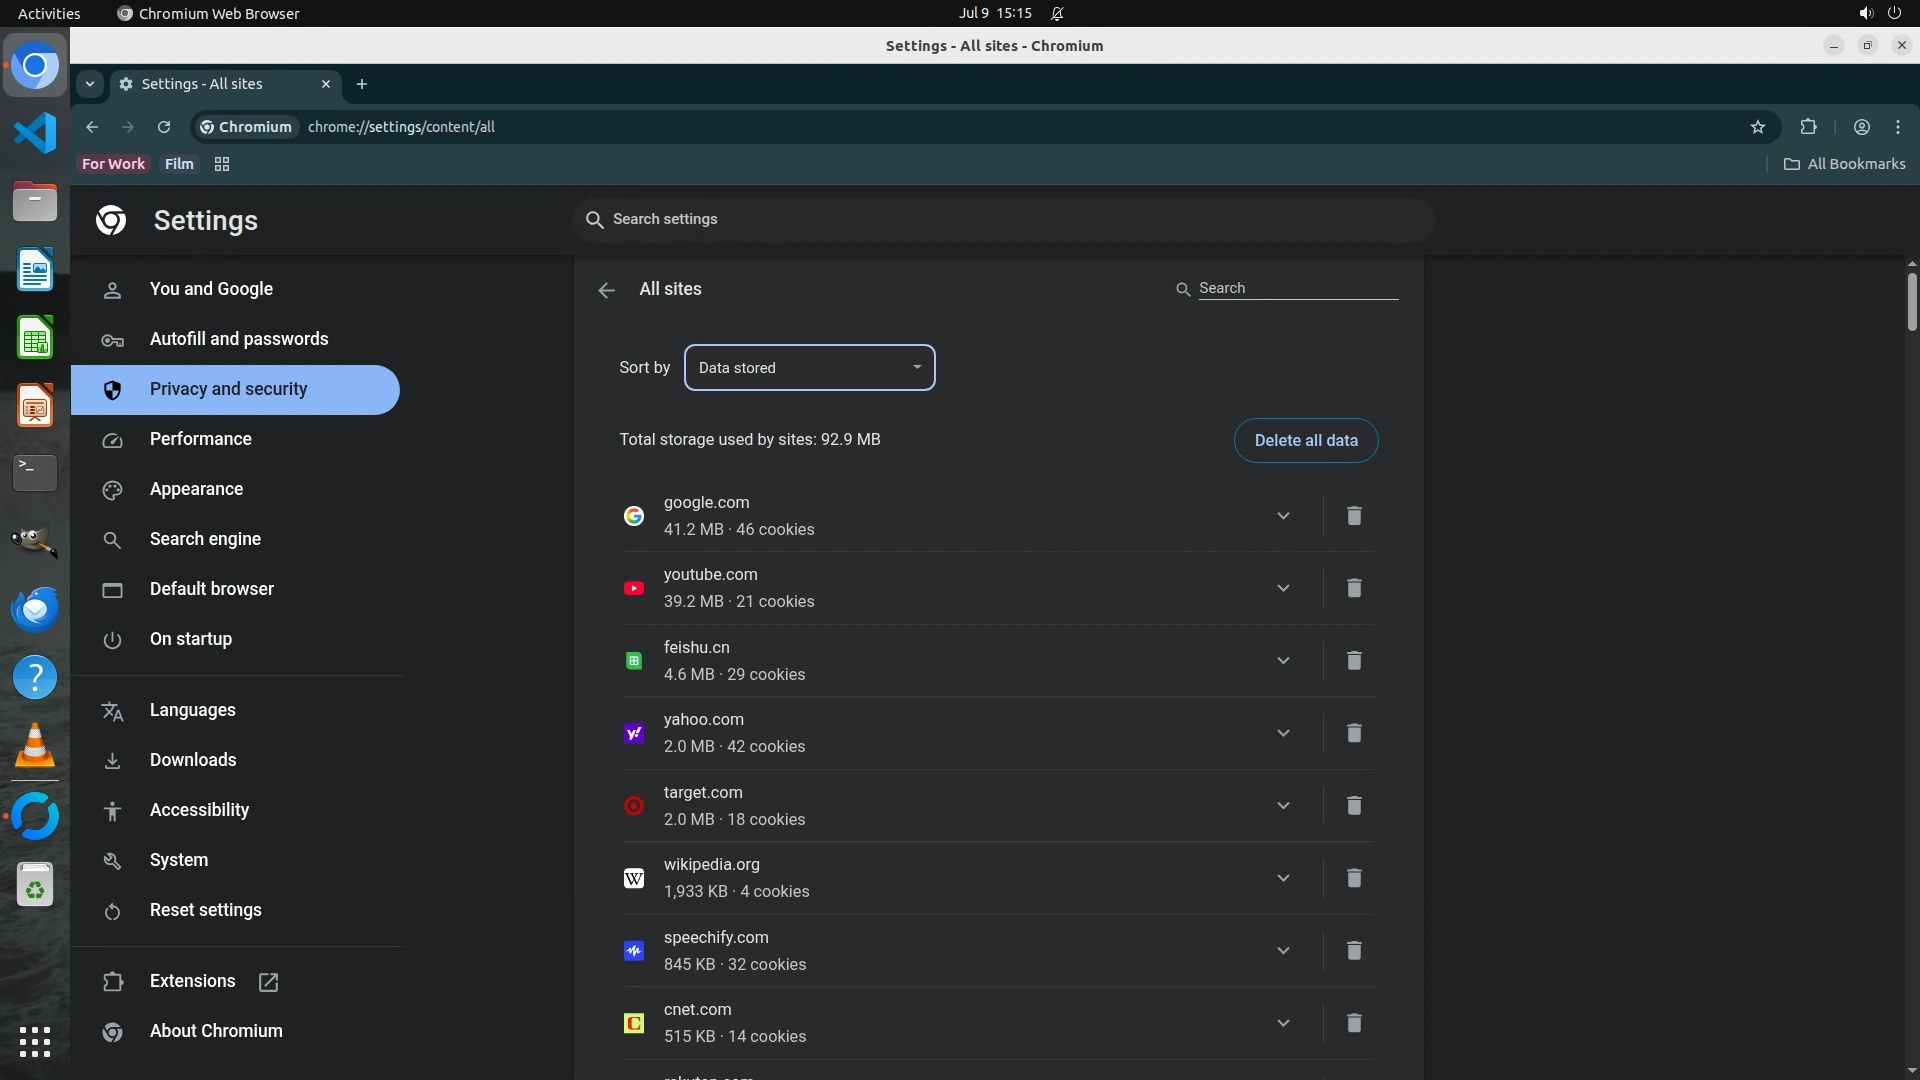Screen dimensions: 1920x1080
Task: Open Chromium three-dot menu
Action: pos(1898,127)
